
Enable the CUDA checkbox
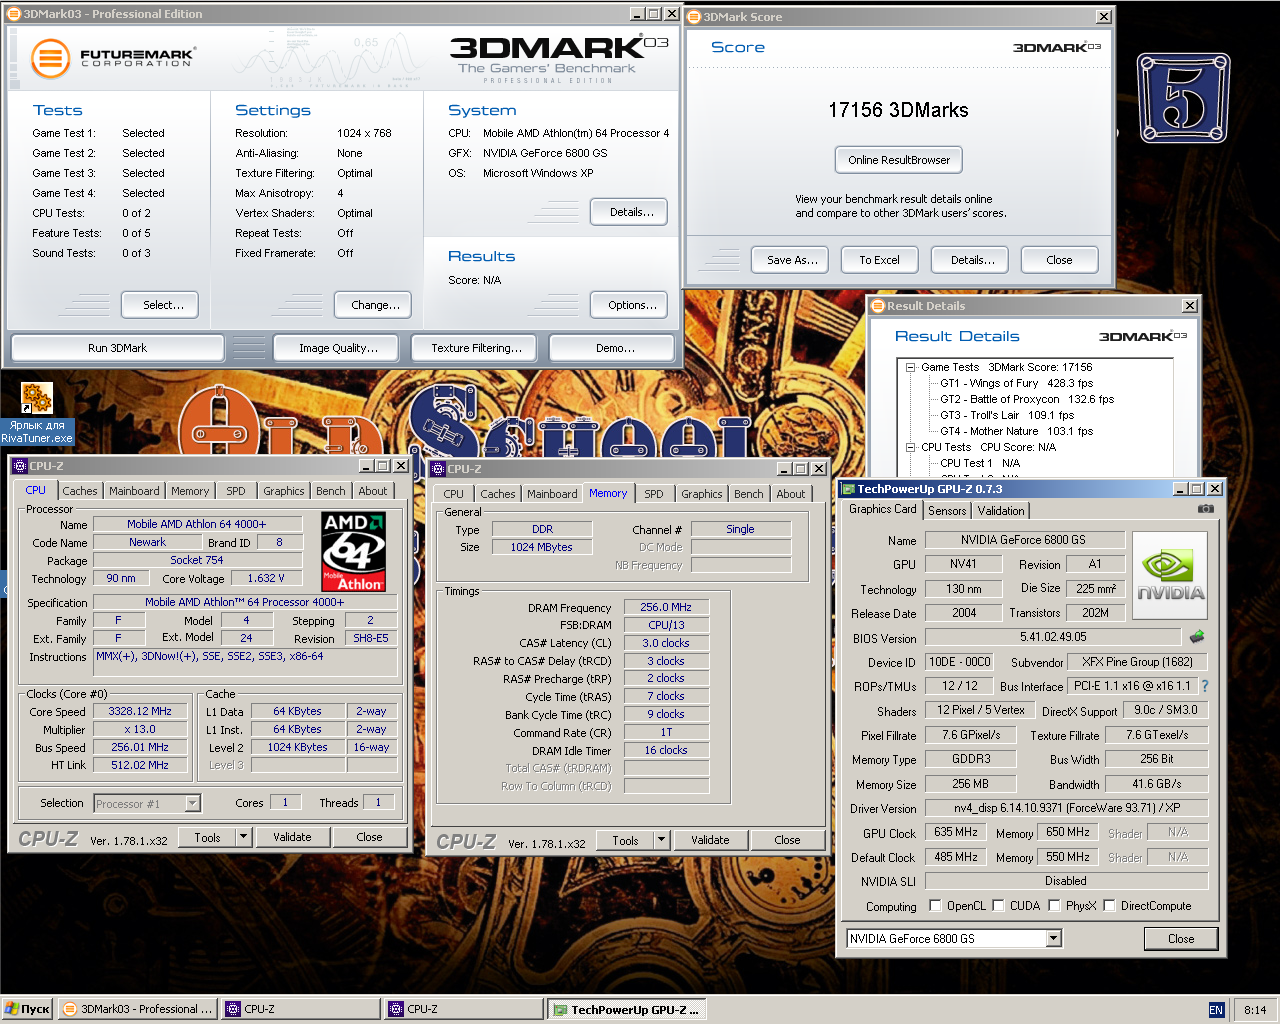coord(998,906)
